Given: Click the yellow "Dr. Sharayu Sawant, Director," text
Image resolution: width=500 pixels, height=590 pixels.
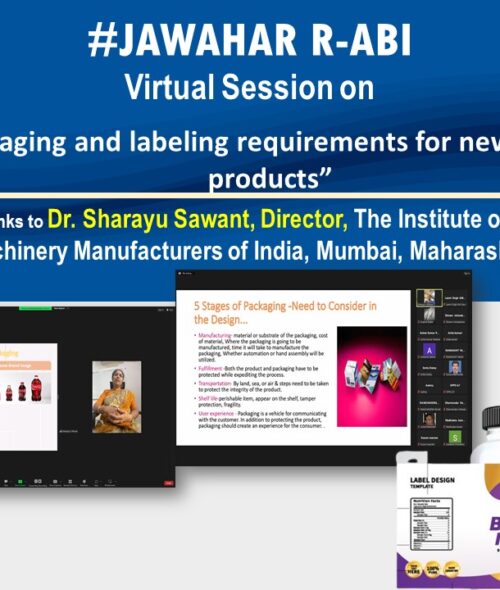Looking at the screenshot, I should click(198, 219).
